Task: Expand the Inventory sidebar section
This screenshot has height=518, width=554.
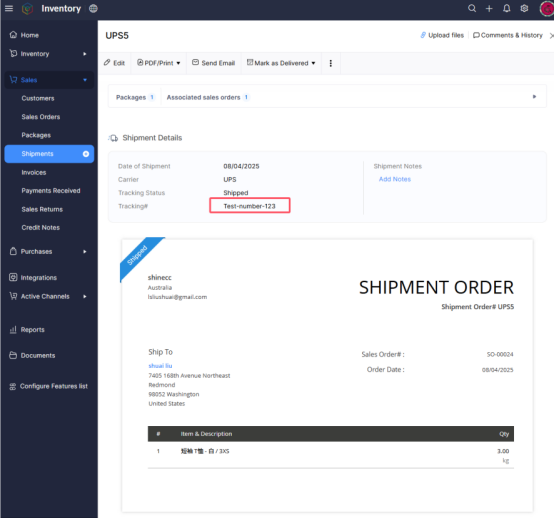Action: point(48,54)
